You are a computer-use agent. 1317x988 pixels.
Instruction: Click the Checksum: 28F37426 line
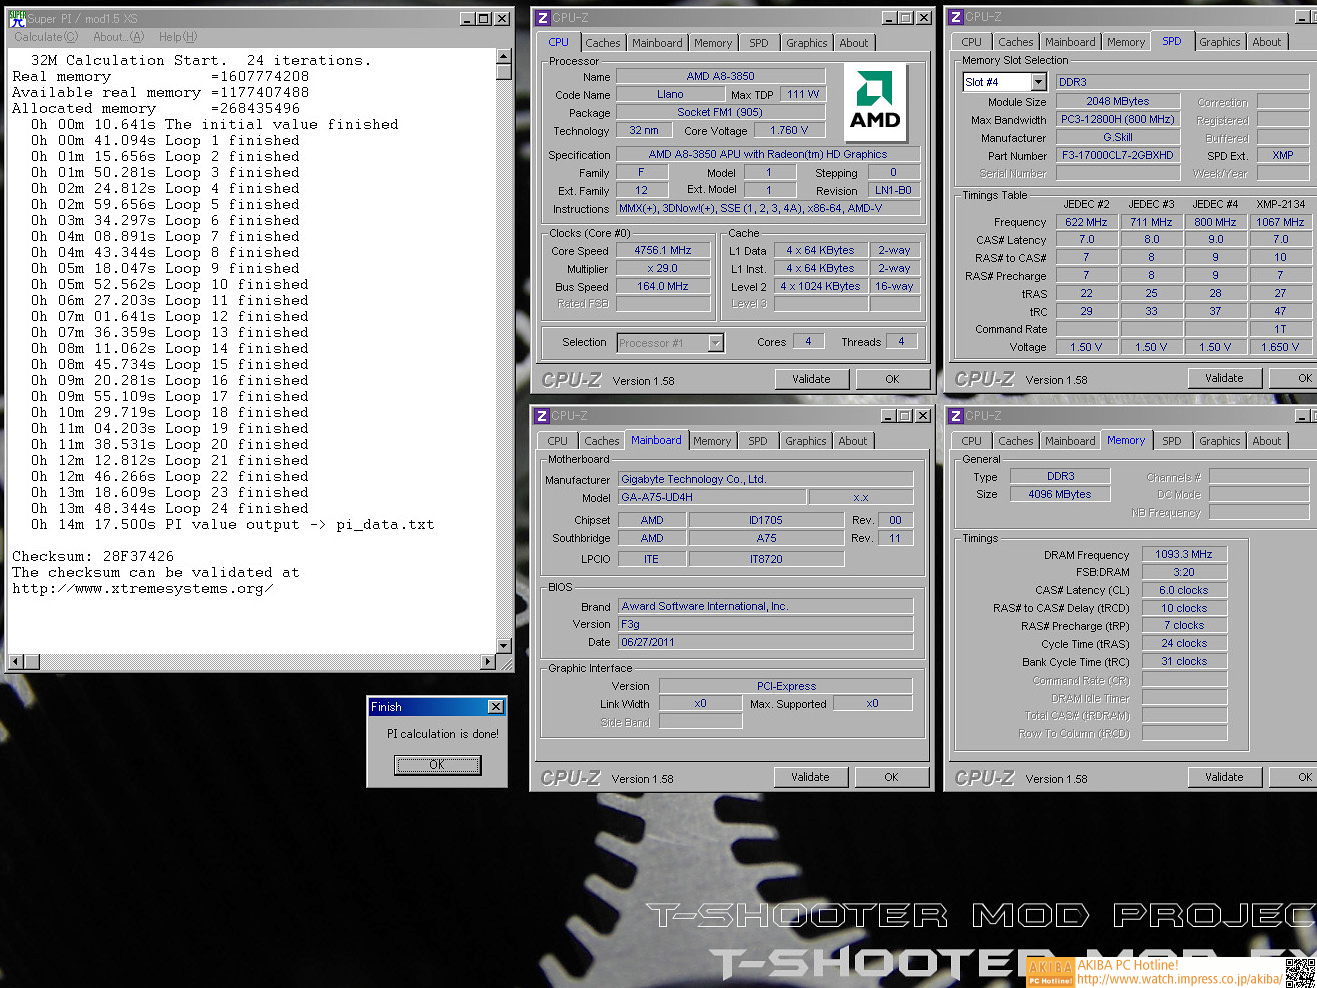coord(93,557)
